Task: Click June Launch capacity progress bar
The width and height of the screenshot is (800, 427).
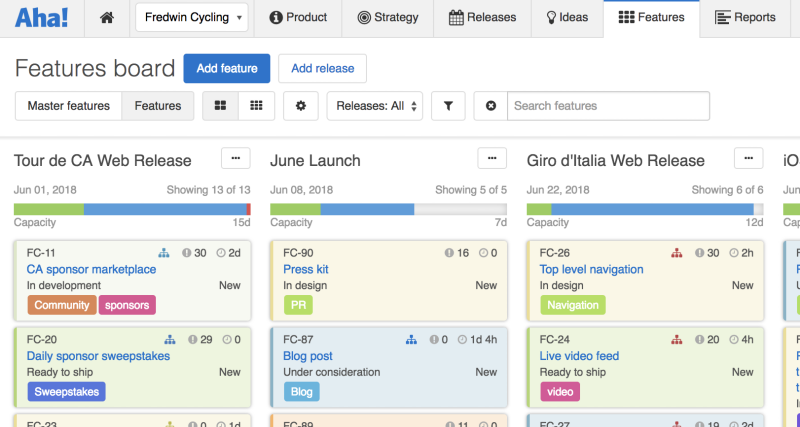Action: point(388,209)
